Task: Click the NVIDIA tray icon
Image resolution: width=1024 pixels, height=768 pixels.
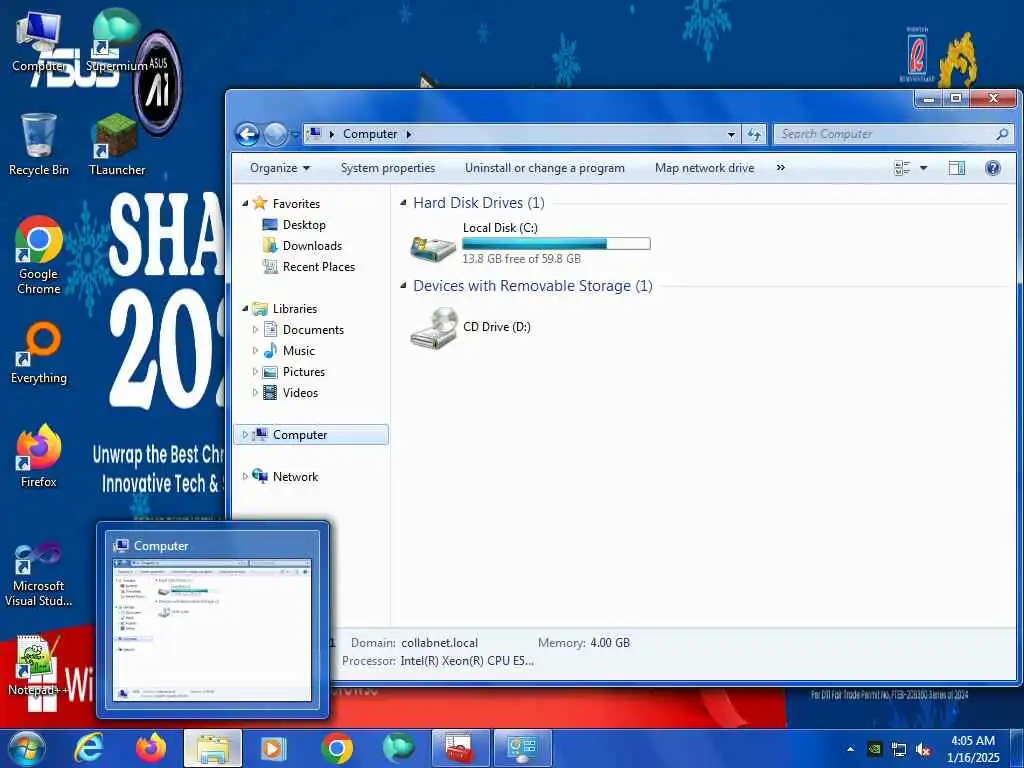Action: 874,749
